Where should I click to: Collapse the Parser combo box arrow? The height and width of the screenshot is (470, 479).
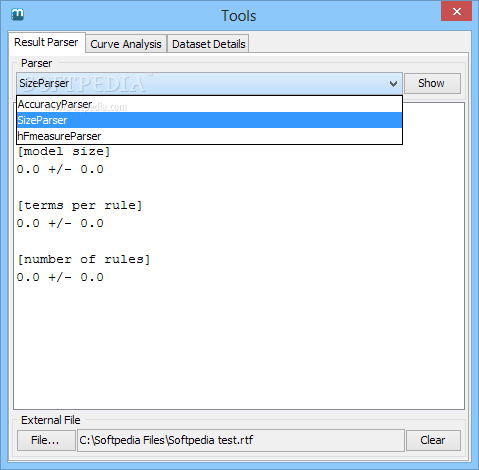click(393, 84)
